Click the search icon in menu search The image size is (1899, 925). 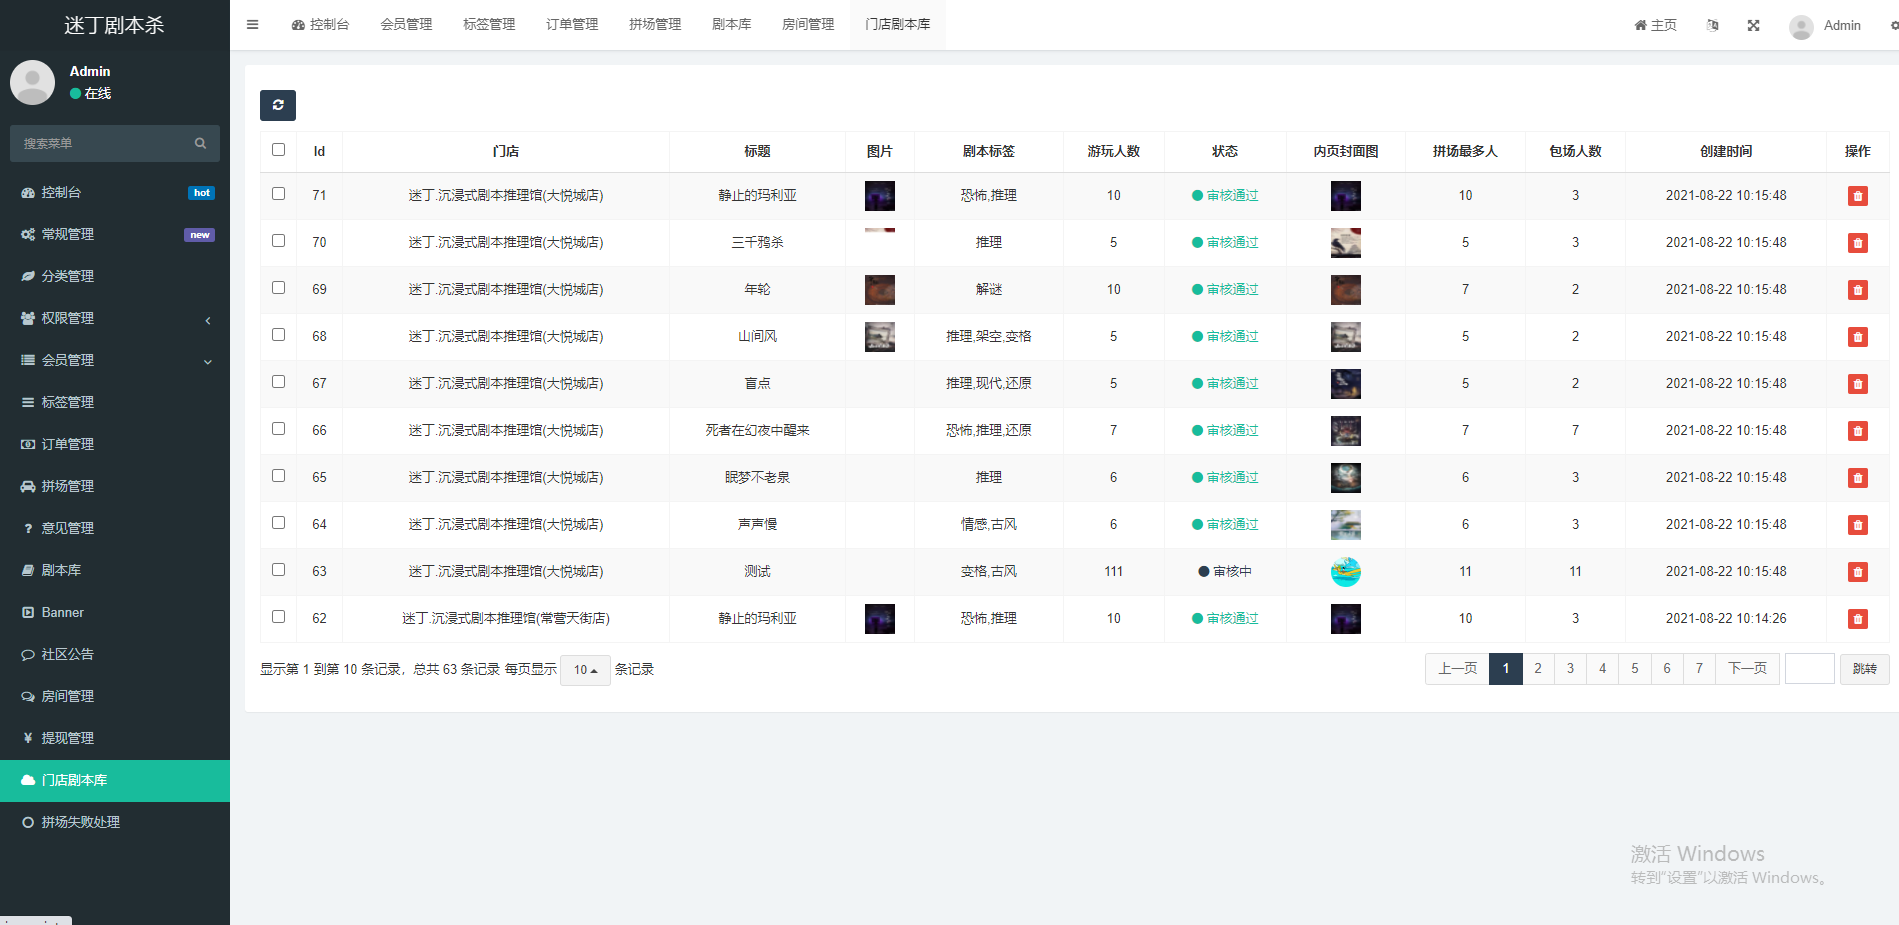click(200, 144)
